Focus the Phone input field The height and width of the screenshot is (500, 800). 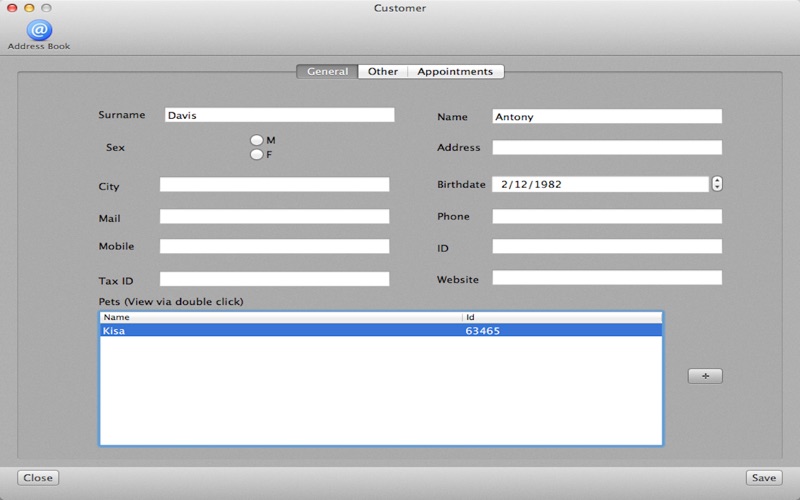(x=607, y=216)
